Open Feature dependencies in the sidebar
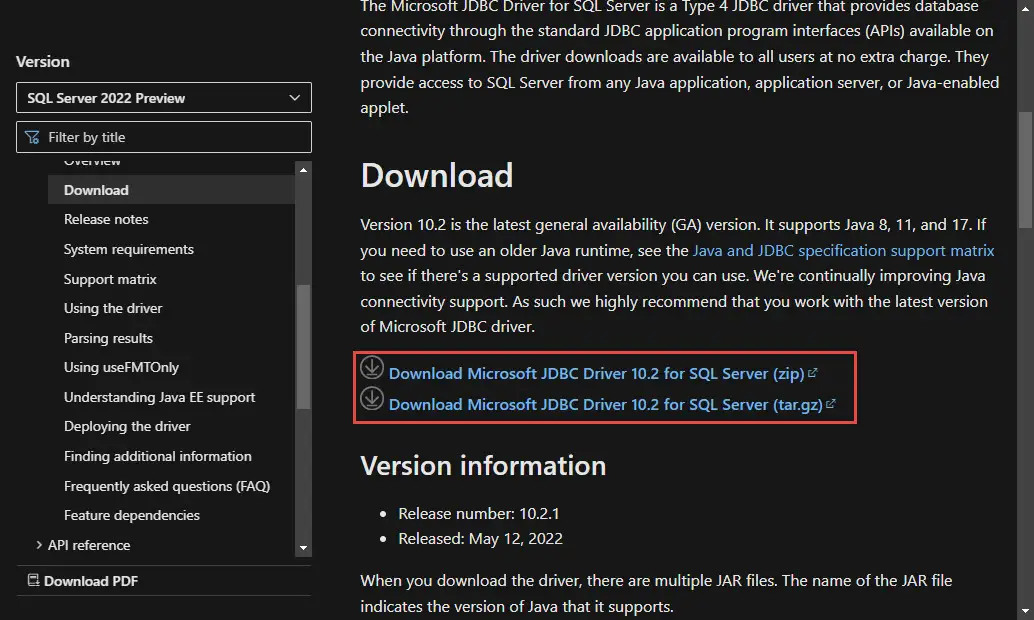The image size is (1034, 620). [x=132, y=515]
